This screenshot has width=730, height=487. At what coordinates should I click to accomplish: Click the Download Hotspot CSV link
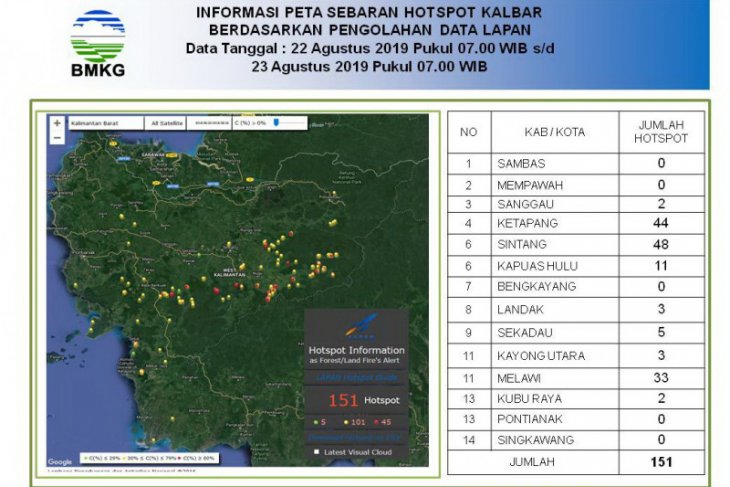click(x=357, y=438)
